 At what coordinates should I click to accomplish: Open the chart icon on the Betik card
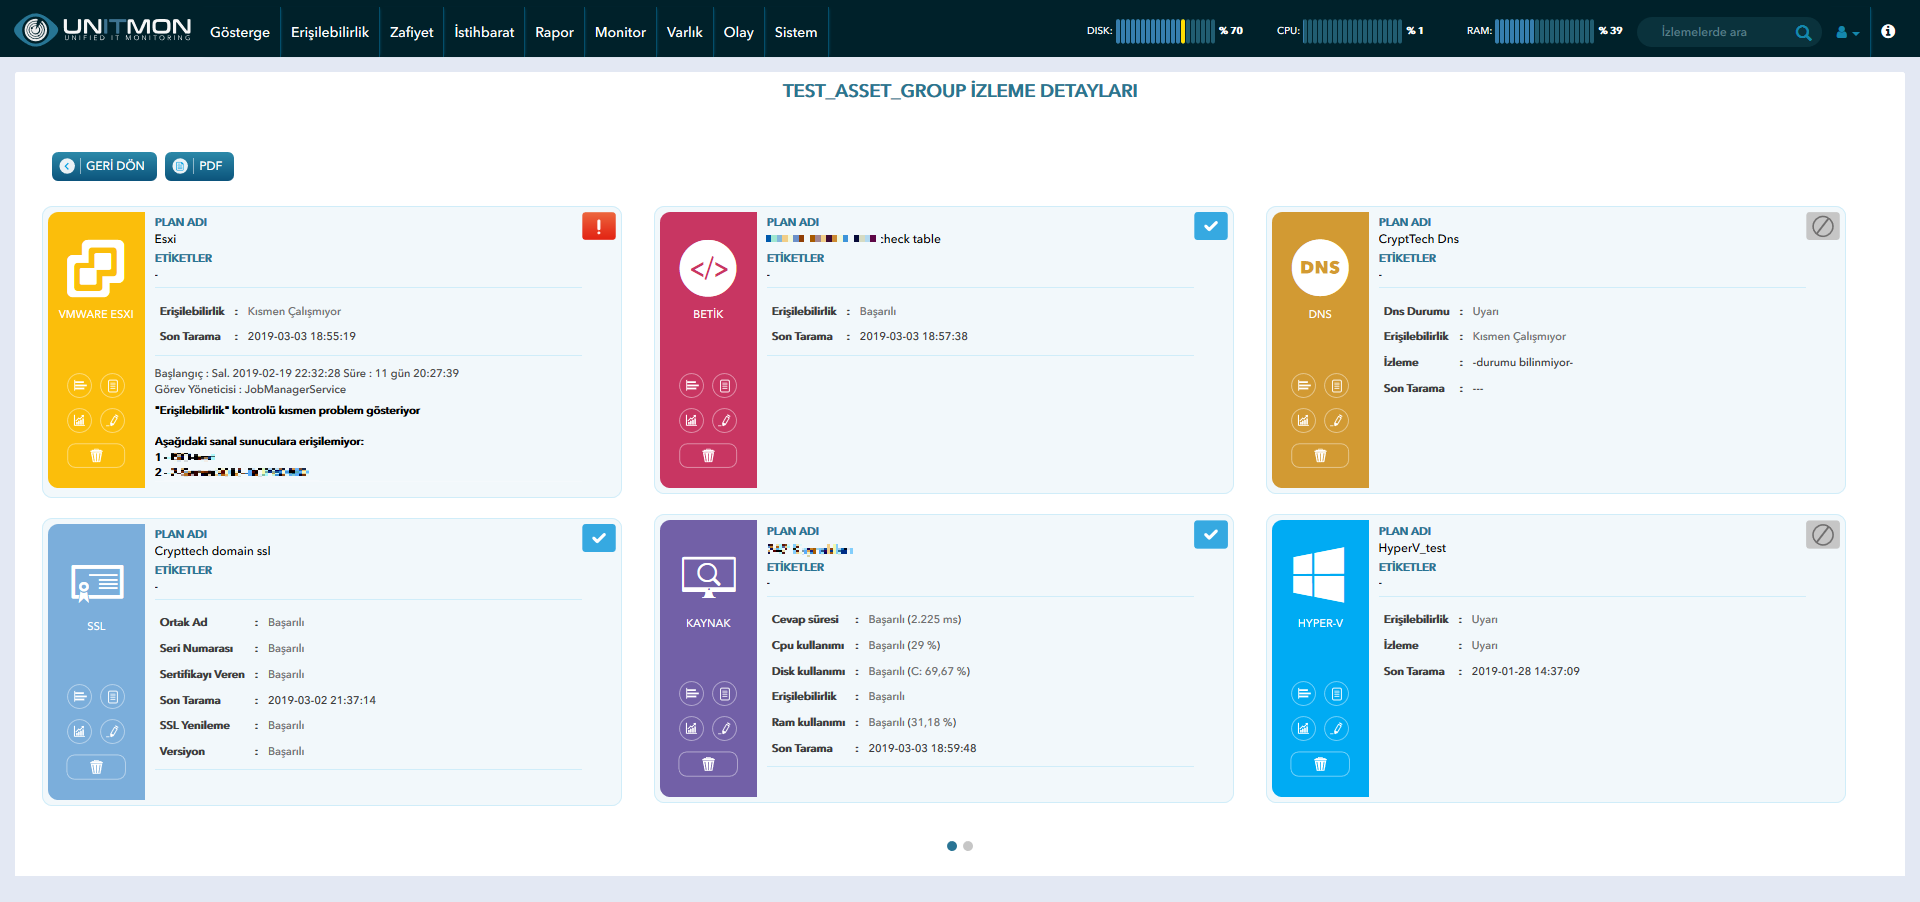click(x=691, y=421)
